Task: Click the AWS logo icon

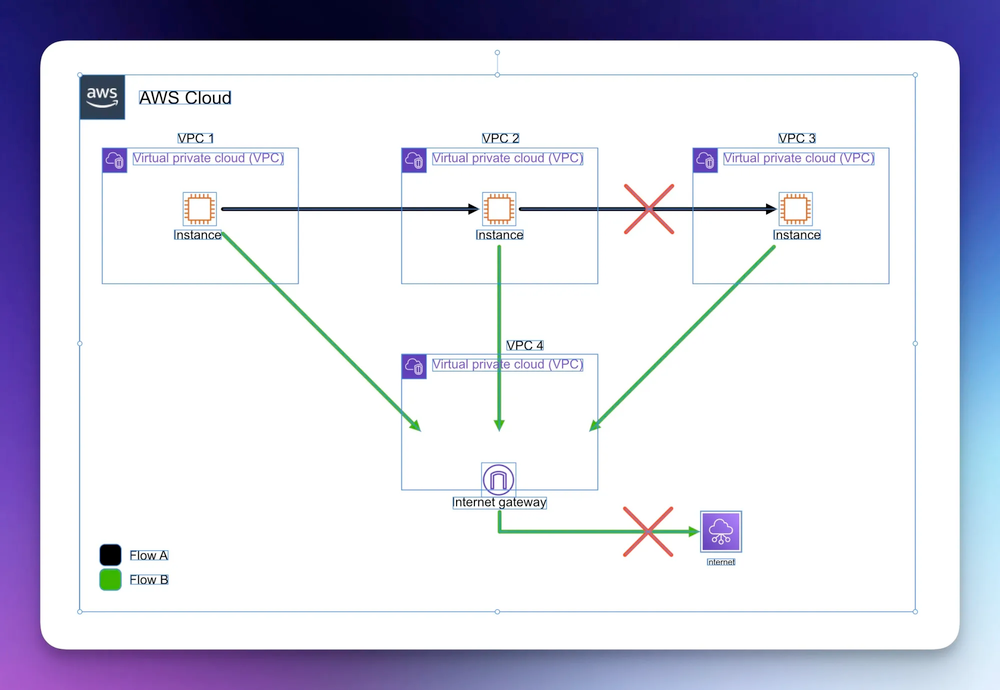Action: (102, 97)
